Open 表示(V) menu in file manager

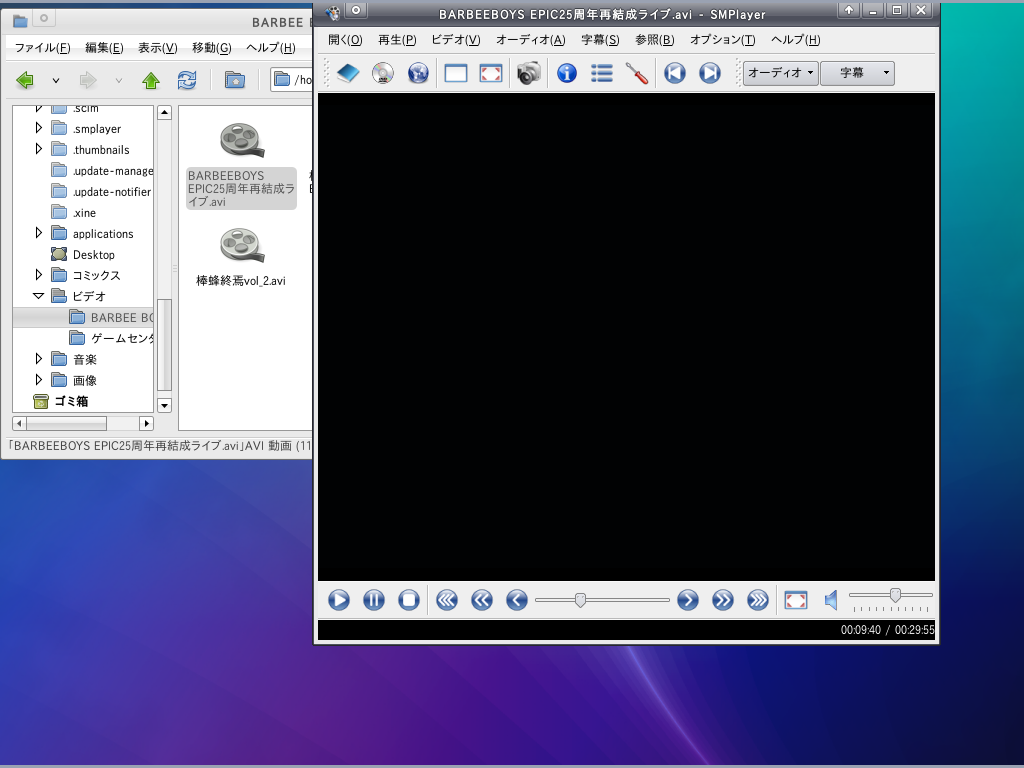157,48
